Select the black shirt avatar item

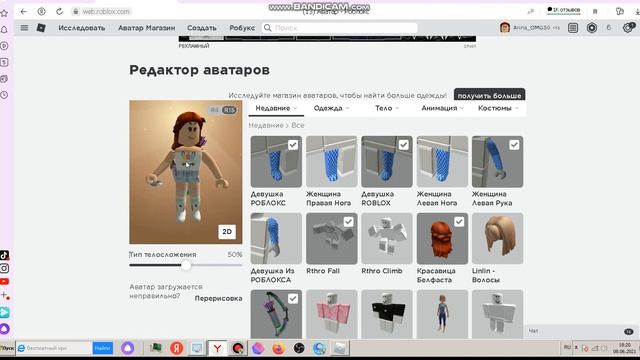[x=387, y=314]
